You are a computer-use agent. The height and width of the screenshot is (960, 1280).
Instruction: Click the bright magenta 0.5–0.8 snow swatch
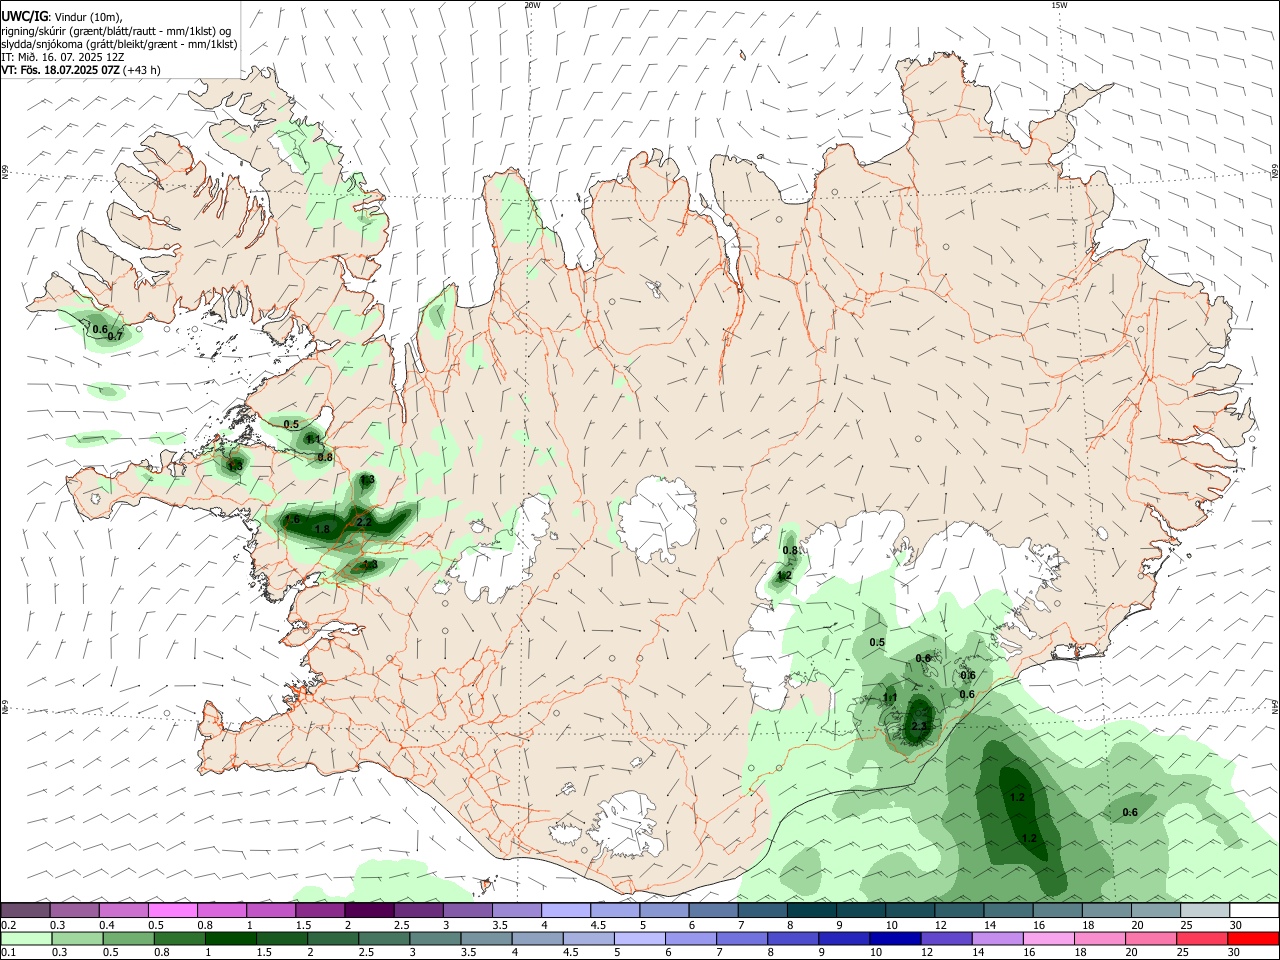click(173, 910)
